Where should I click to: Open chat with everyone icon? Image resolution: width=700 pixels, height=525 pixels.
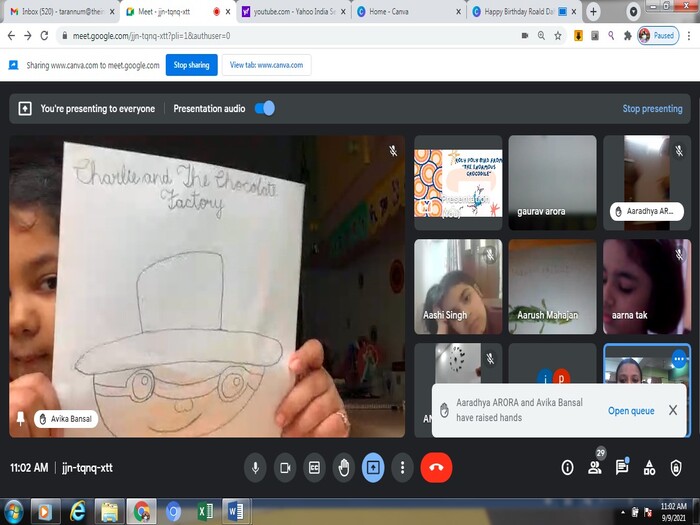point(622,467)
